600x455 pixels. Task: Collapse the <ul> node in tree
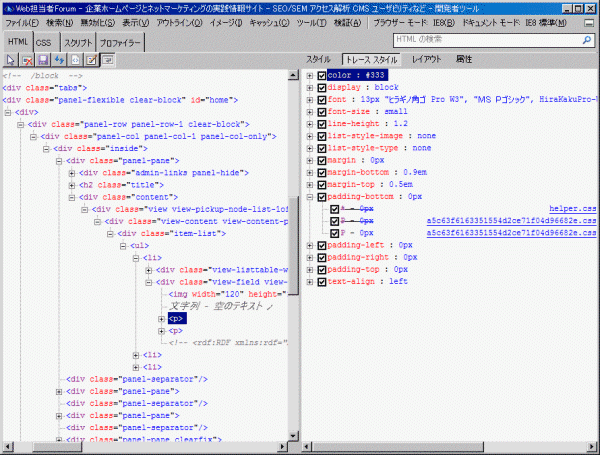(123, 246)
